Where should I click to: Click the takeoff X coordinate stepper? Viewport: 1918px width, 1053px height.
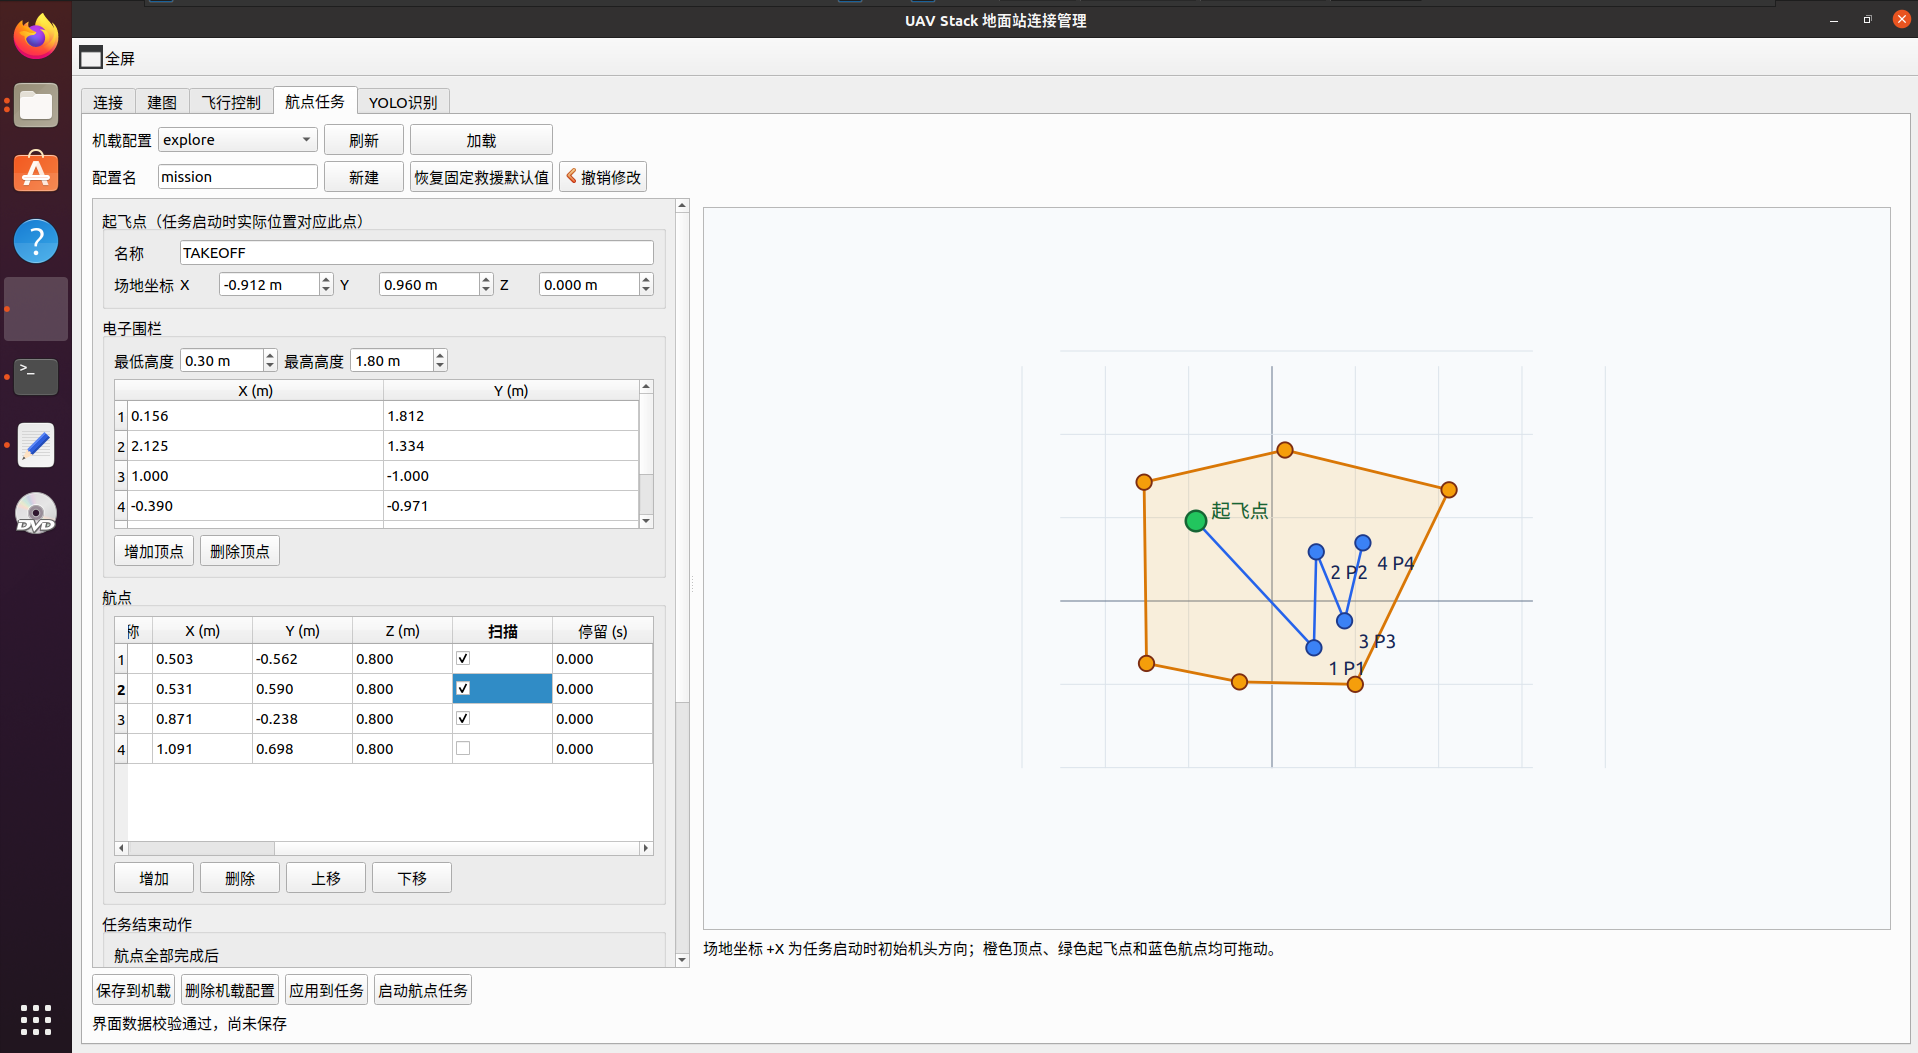[326, 285]
